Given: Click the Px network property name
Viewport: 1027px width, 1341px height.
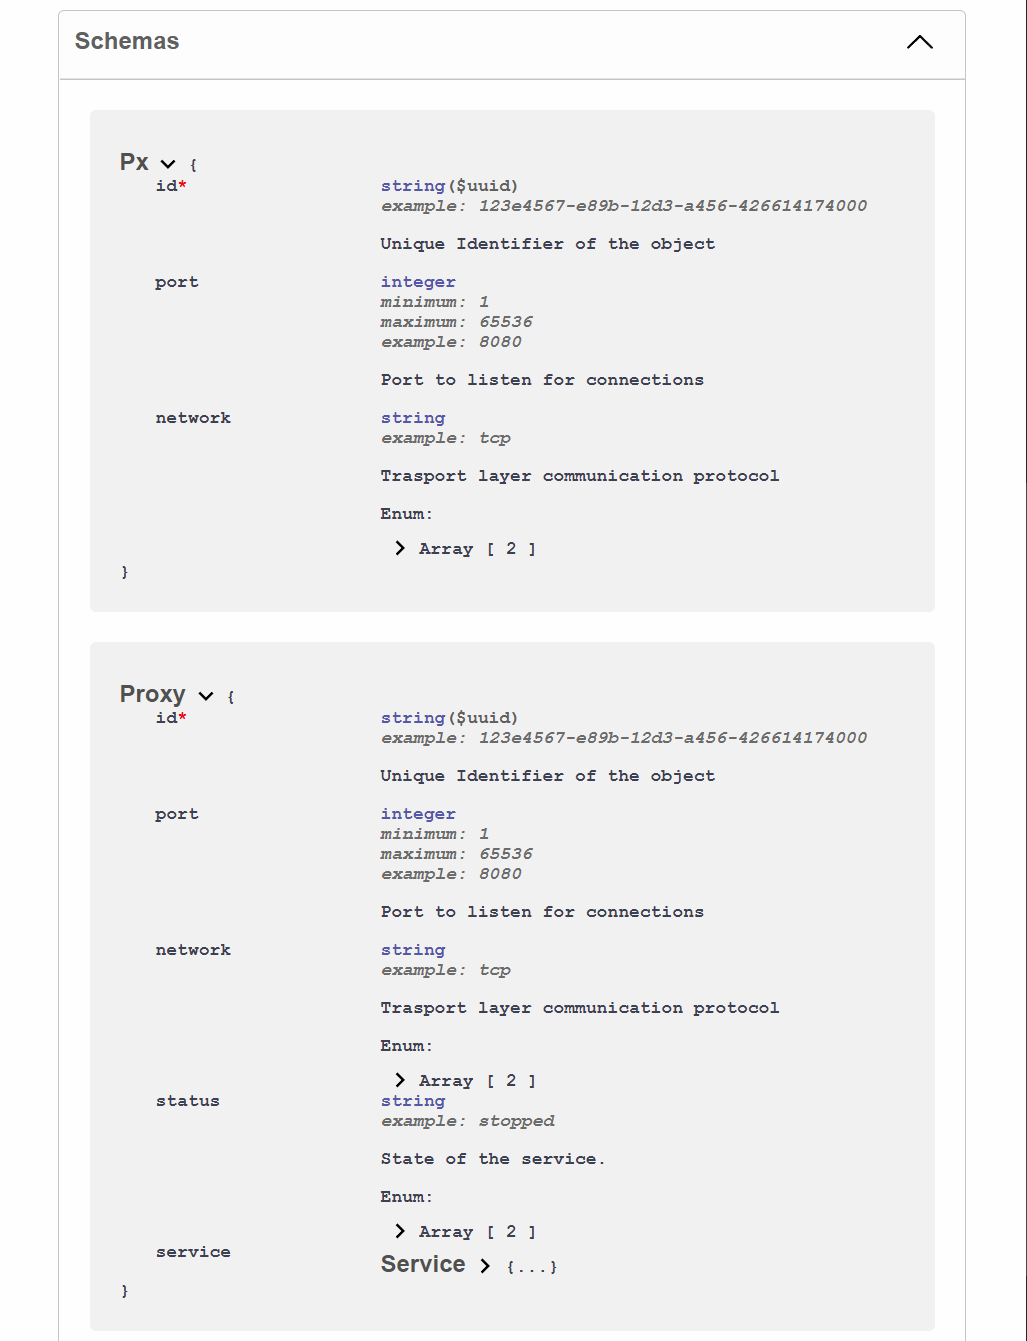Looking at the screenshot, I should click(x=193, y=418).
